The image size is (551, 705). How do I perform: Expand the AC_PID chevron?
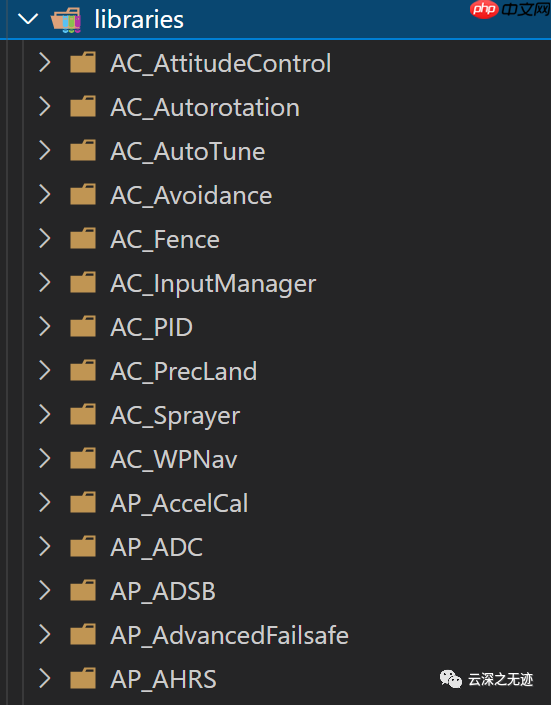coord(45,327)
